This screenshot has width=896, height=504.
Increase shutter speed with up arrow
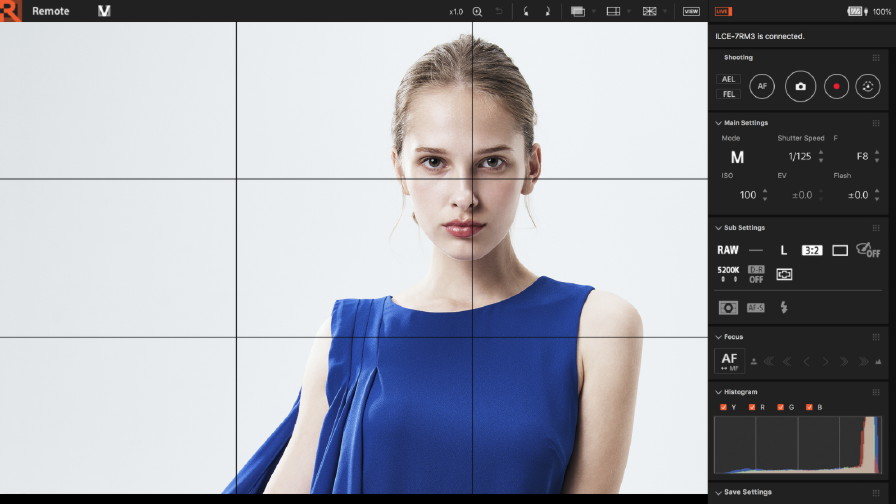click(821, 152)
